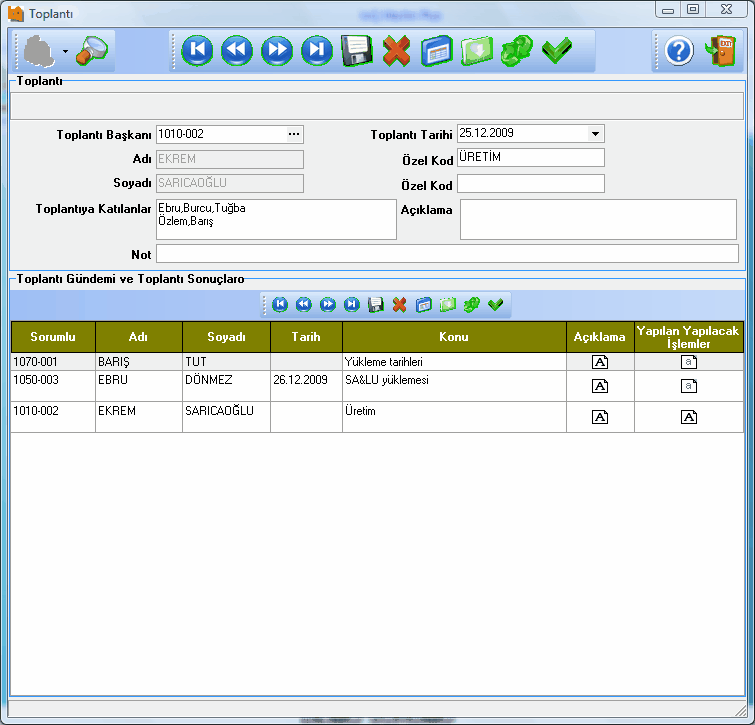Open Yapılacak İşlemler icon for BARIŞ row

(x=689, y=362)
